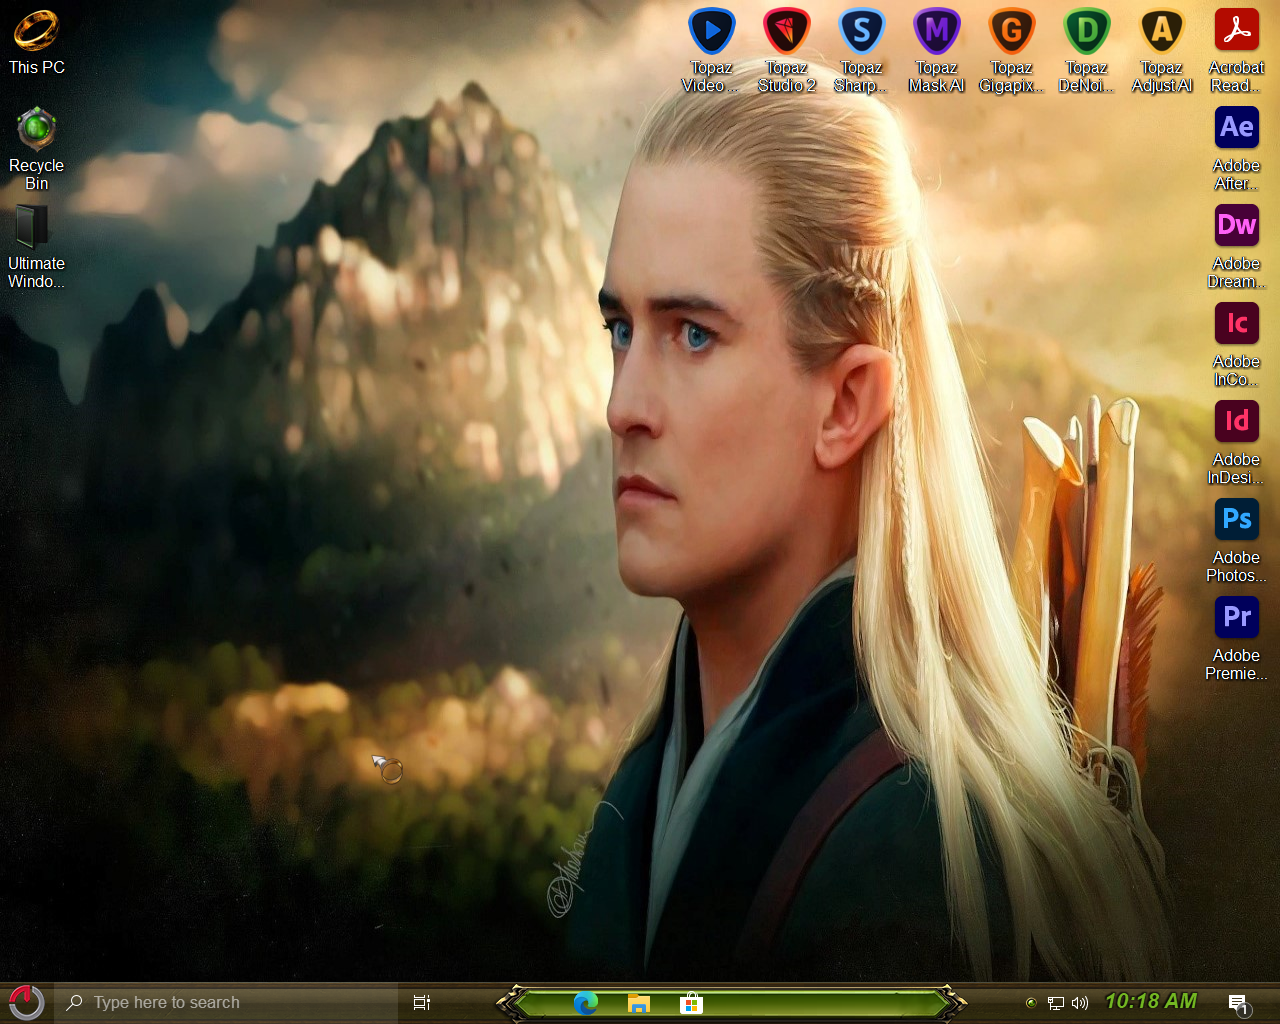This screenshot has height=1024, width=1280.
Task: Select the Acrobat Reader shortcut
Action: [1236, 50]
